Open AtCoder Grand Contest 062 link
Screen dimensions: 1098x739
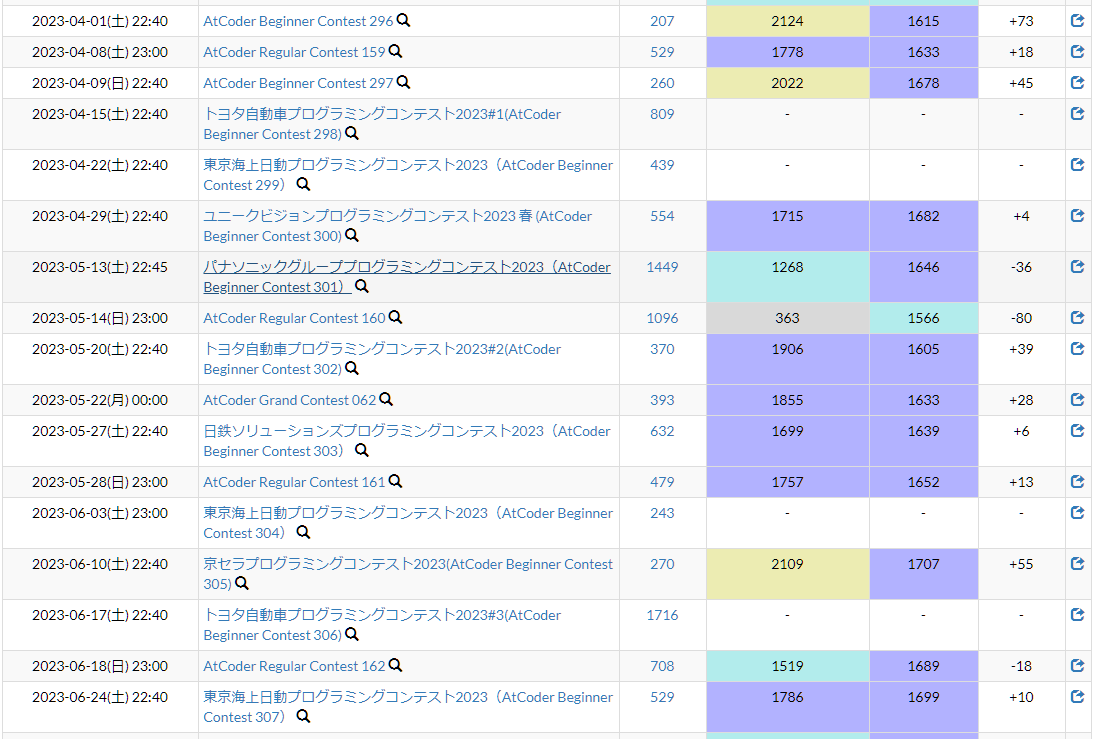[x=290, y=400]
